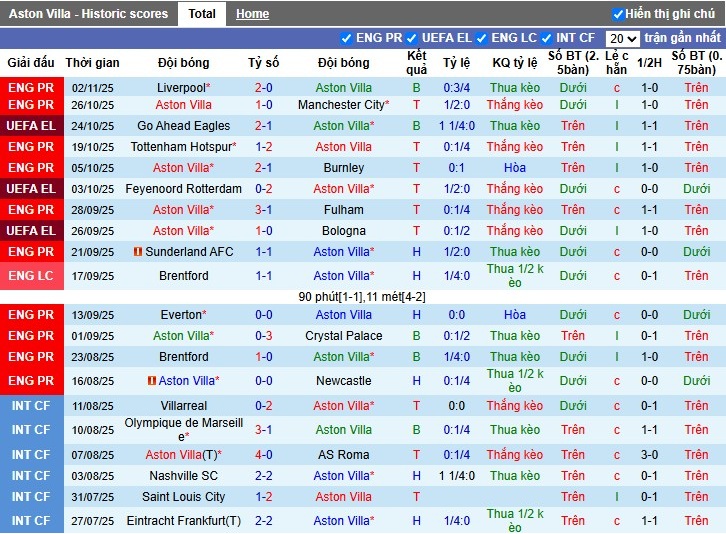
Task: Open the Feyenoord Rotterdam team page
Action: point(183,189)
